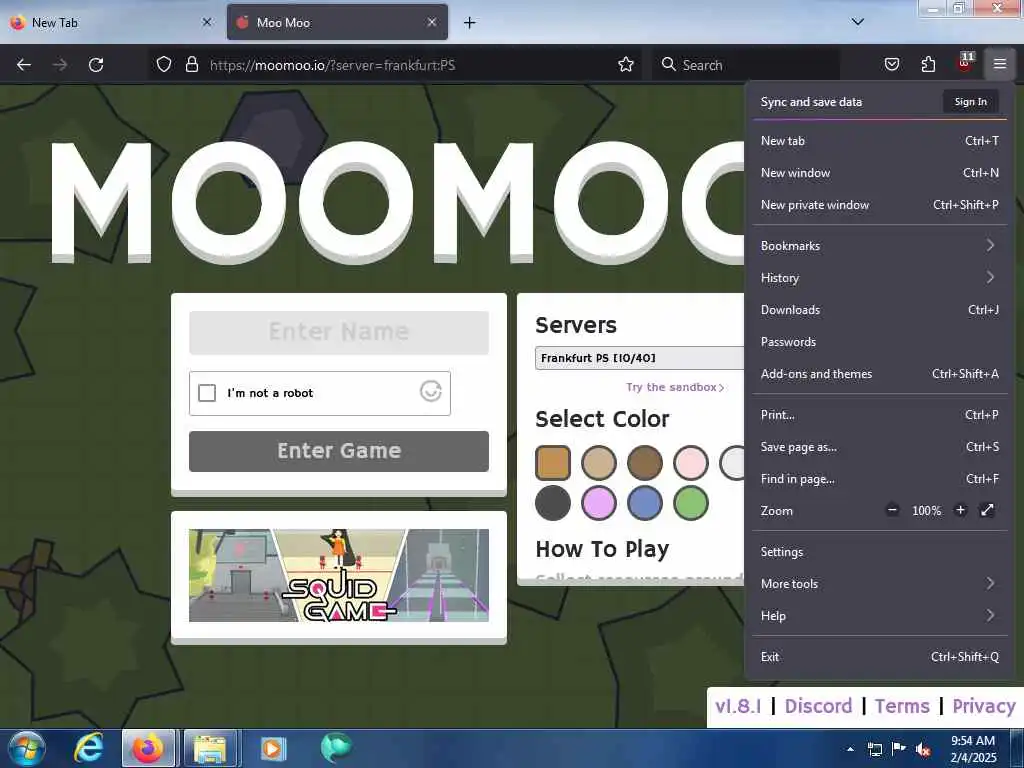Screen dimensions: 1024x768
Task: Open the Terms link
Action: click(x=902, y=706)
